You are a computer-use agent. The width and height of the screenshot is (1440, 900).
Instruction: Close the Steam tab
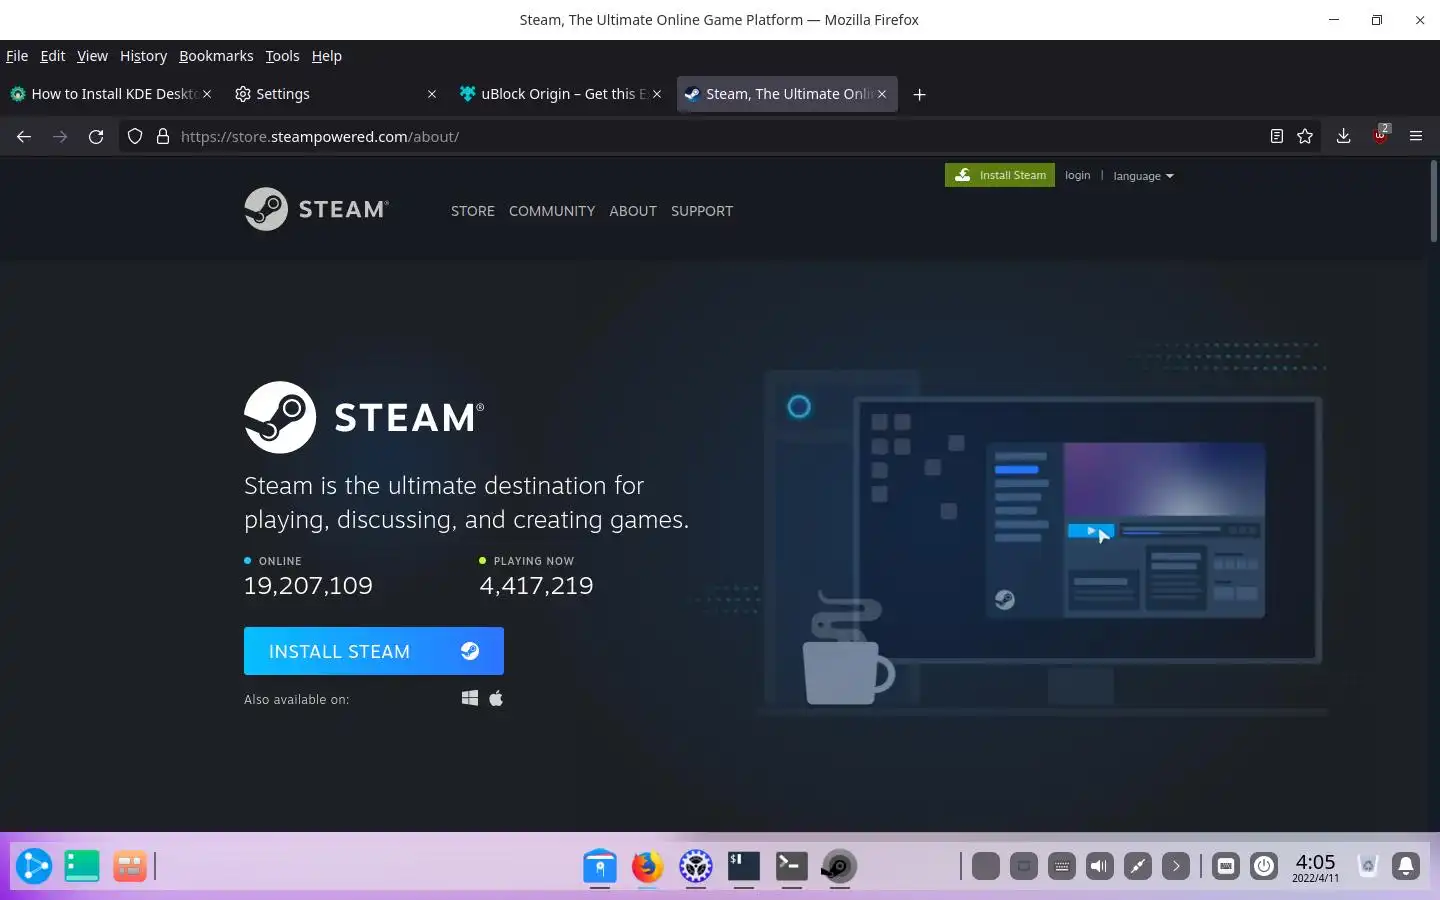point(882,94)
